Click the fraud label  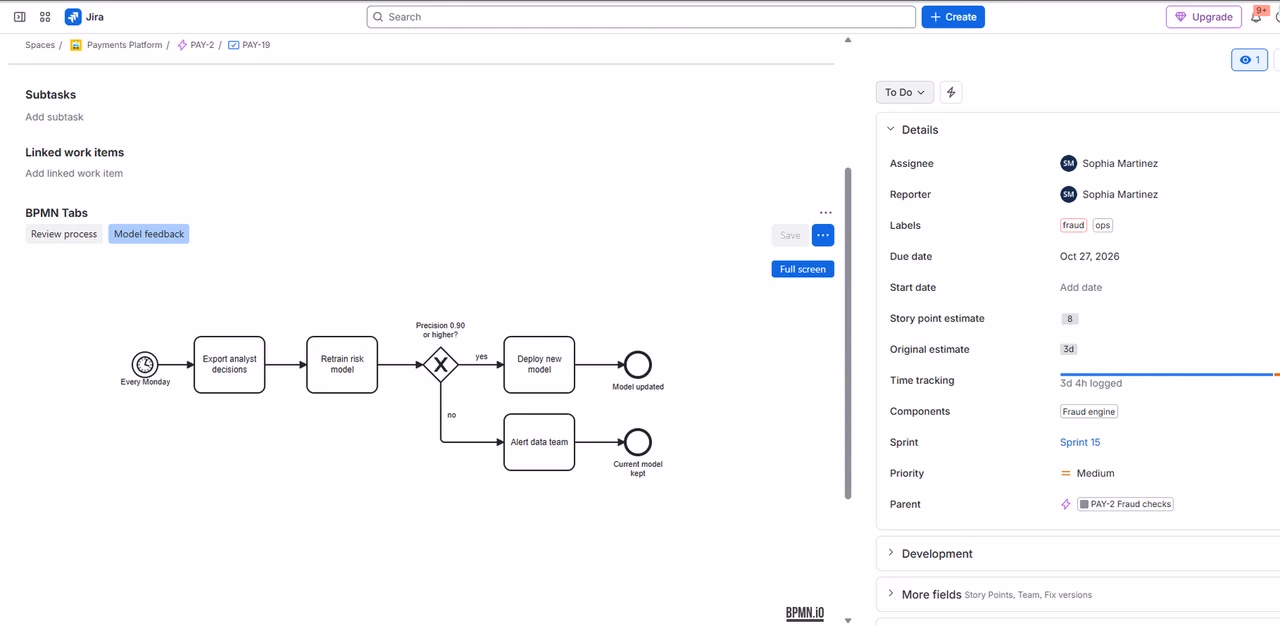point(1073,225)
